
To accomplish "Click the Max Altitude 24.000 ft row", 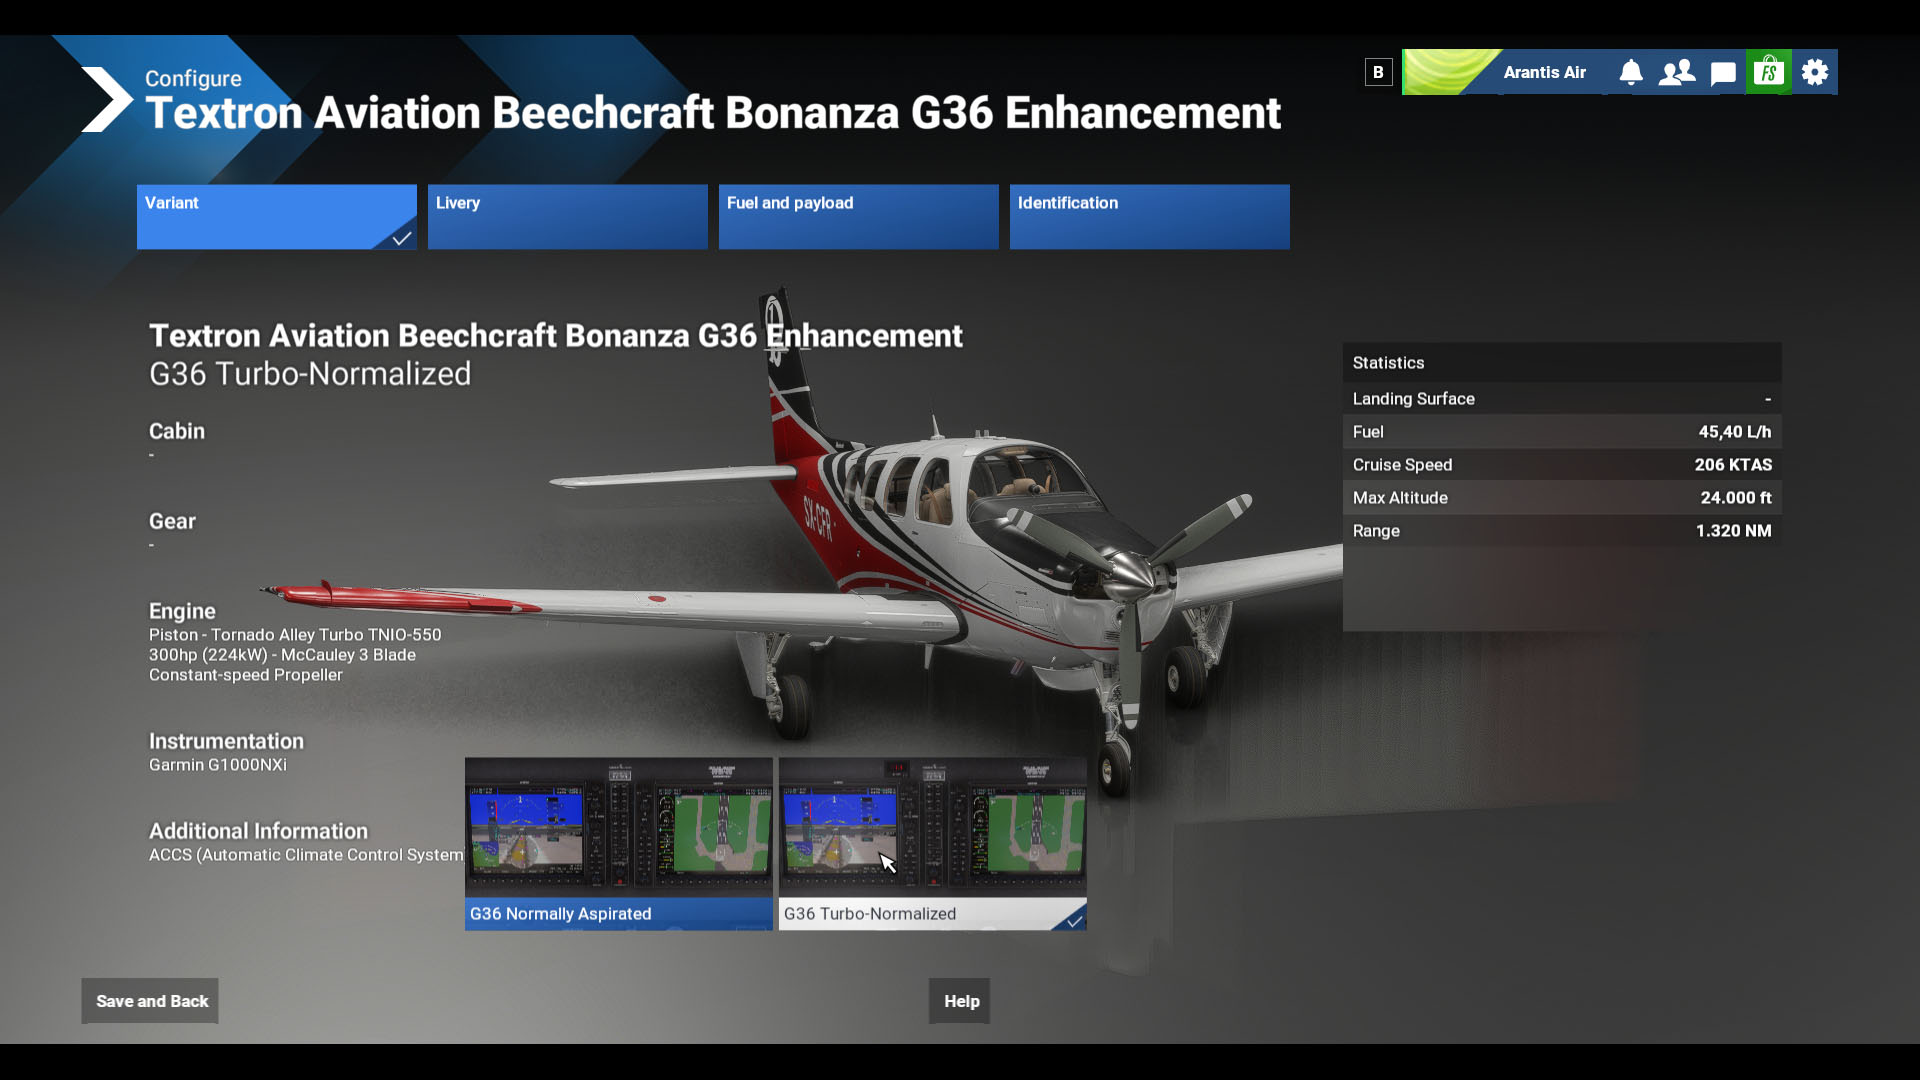I will pos(1562,498).
